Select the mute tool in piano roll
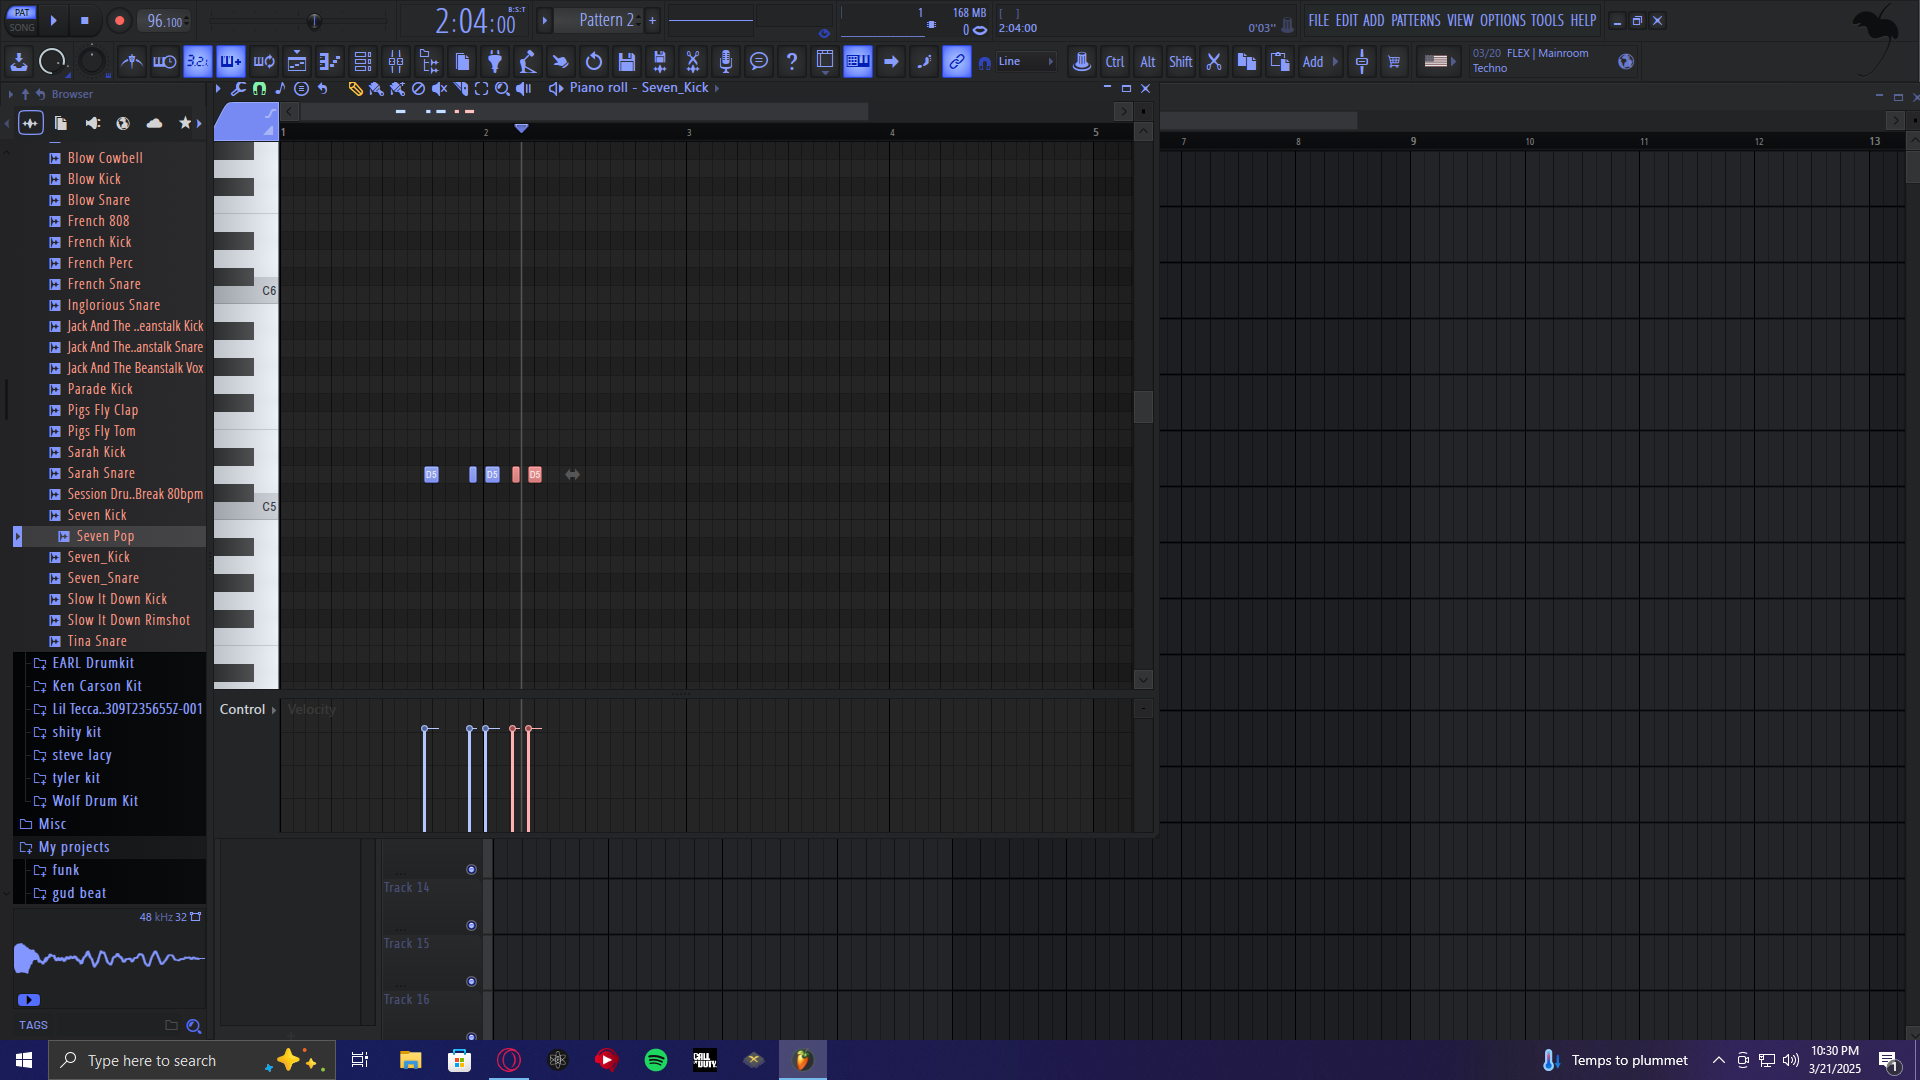This screenshot has height=1080, width=1920. pyautogui.click(x=439, y=89)
